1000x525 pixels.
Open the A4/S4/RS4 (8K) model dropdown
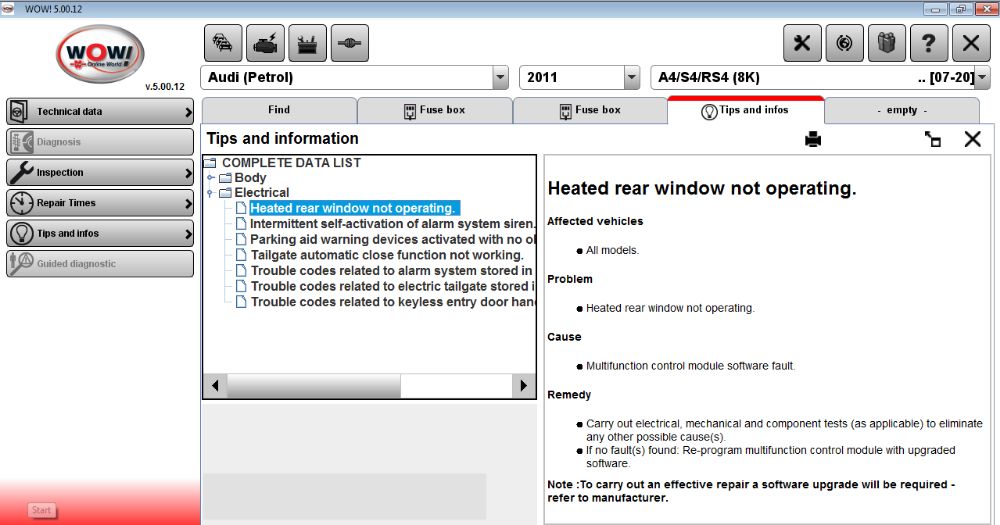tap(982, 78)
